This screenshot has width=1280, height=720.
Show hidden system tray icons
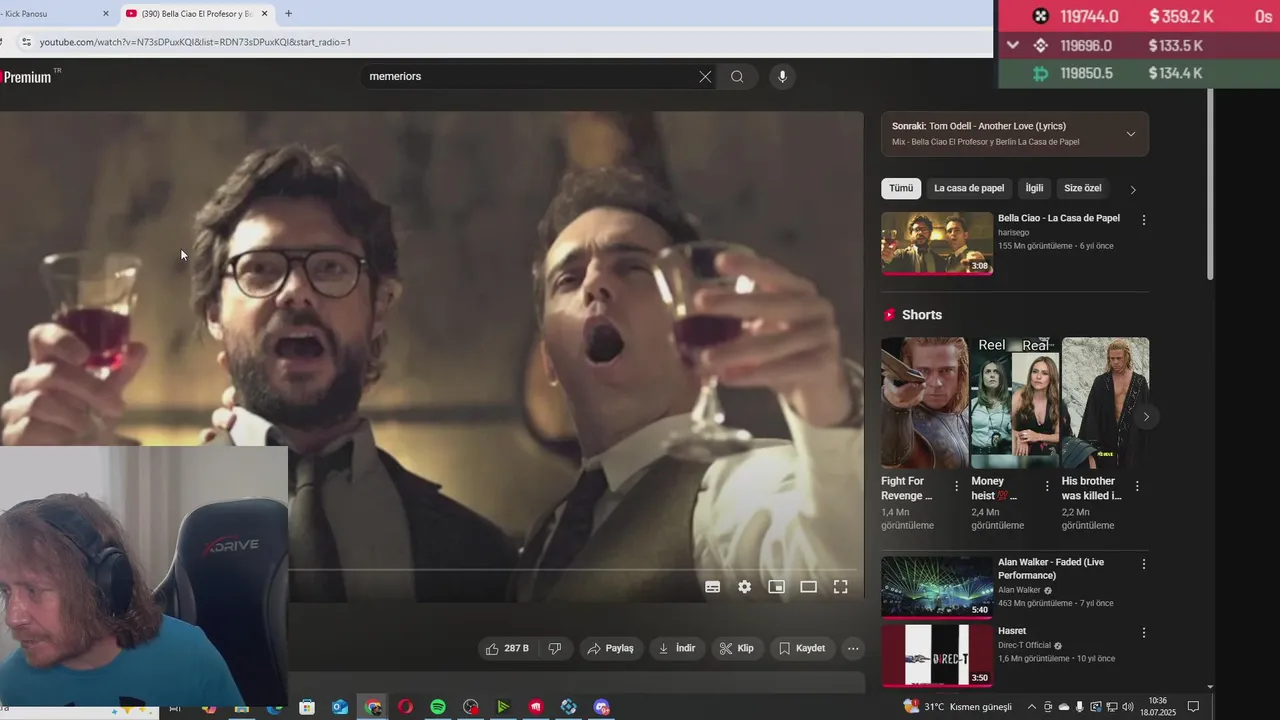[1032, 707]
